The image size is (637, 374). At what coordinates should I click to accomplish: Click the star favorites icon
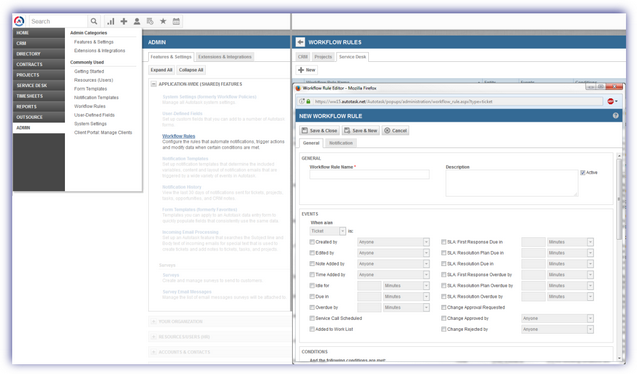(163, 21)
